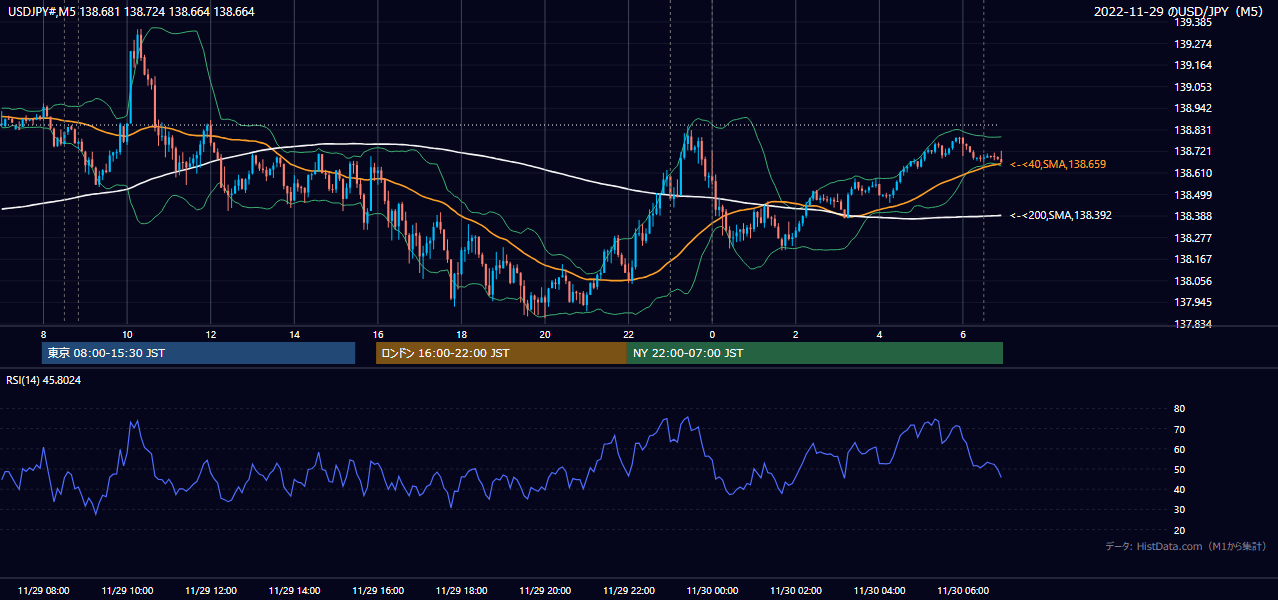Screen dimensions: 1278x600
Task: Click the 11/29 14:00 time label
Action: (294, 591)
